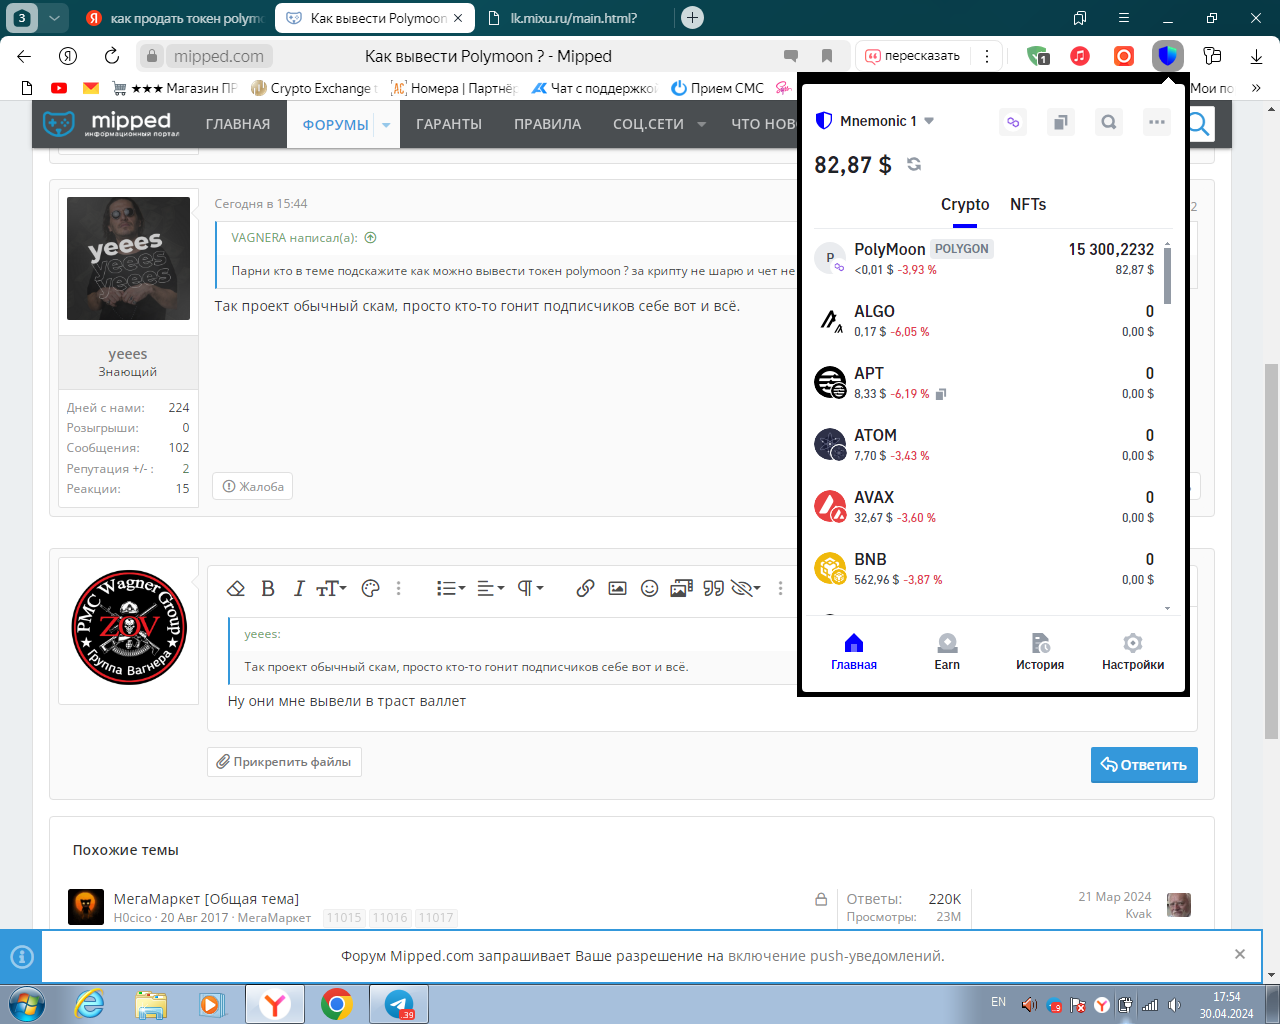Open the Gmail bookmark
This screenshot has height=1024, width=1280.
[91, 88]
